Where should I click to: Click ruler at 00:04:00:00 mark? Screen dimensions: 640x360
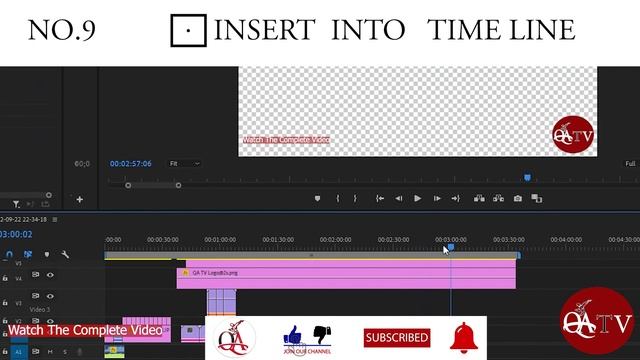tap(566, 240)
